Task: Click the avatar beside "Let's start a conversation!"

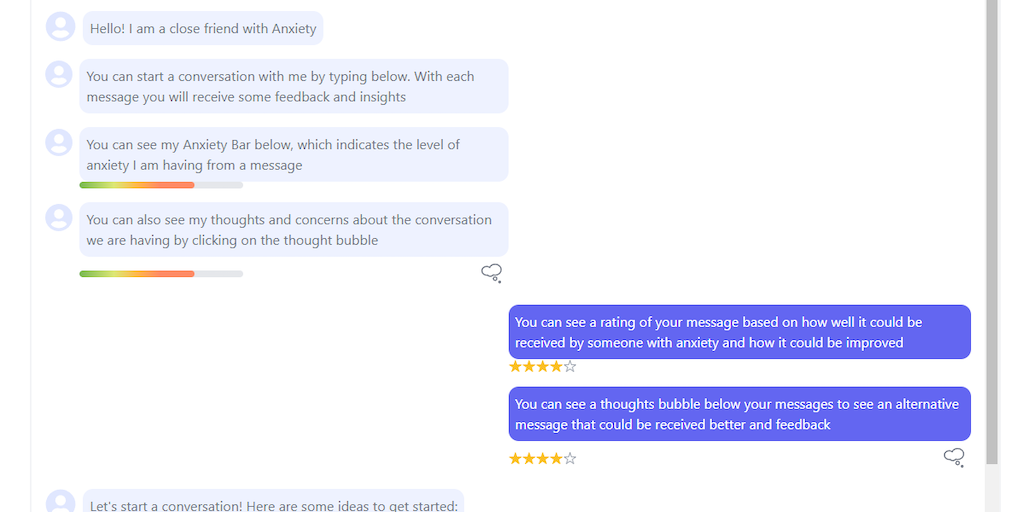Action: tap(60, 503)
